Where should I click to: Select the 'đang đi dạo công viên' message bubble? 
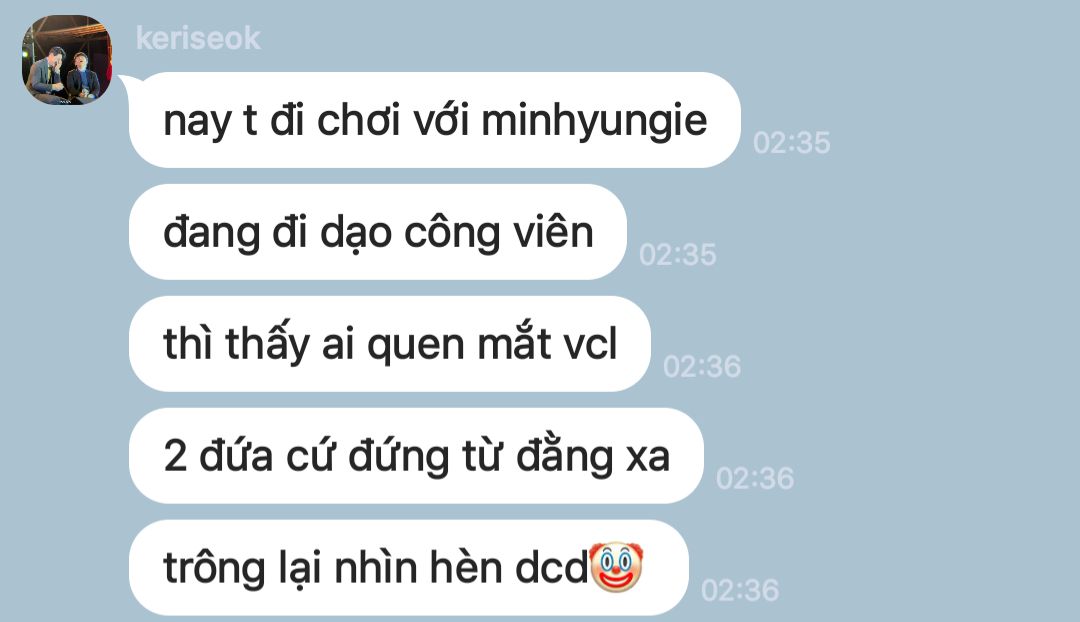[377, 232]
